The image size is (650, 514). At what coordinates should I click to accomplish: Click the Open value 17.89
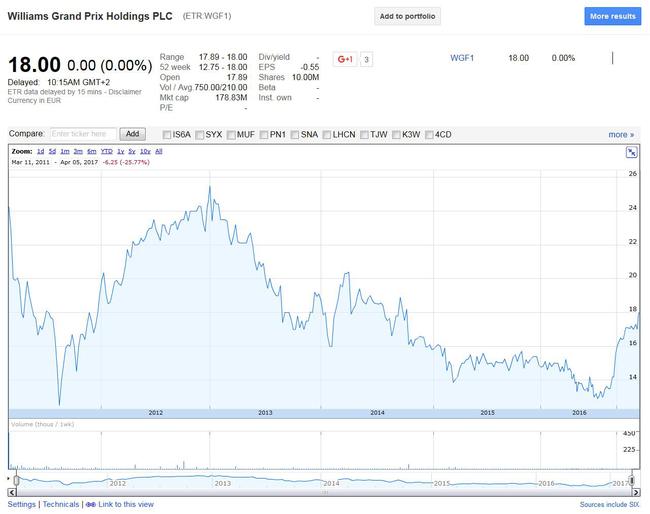pos(237,78)
